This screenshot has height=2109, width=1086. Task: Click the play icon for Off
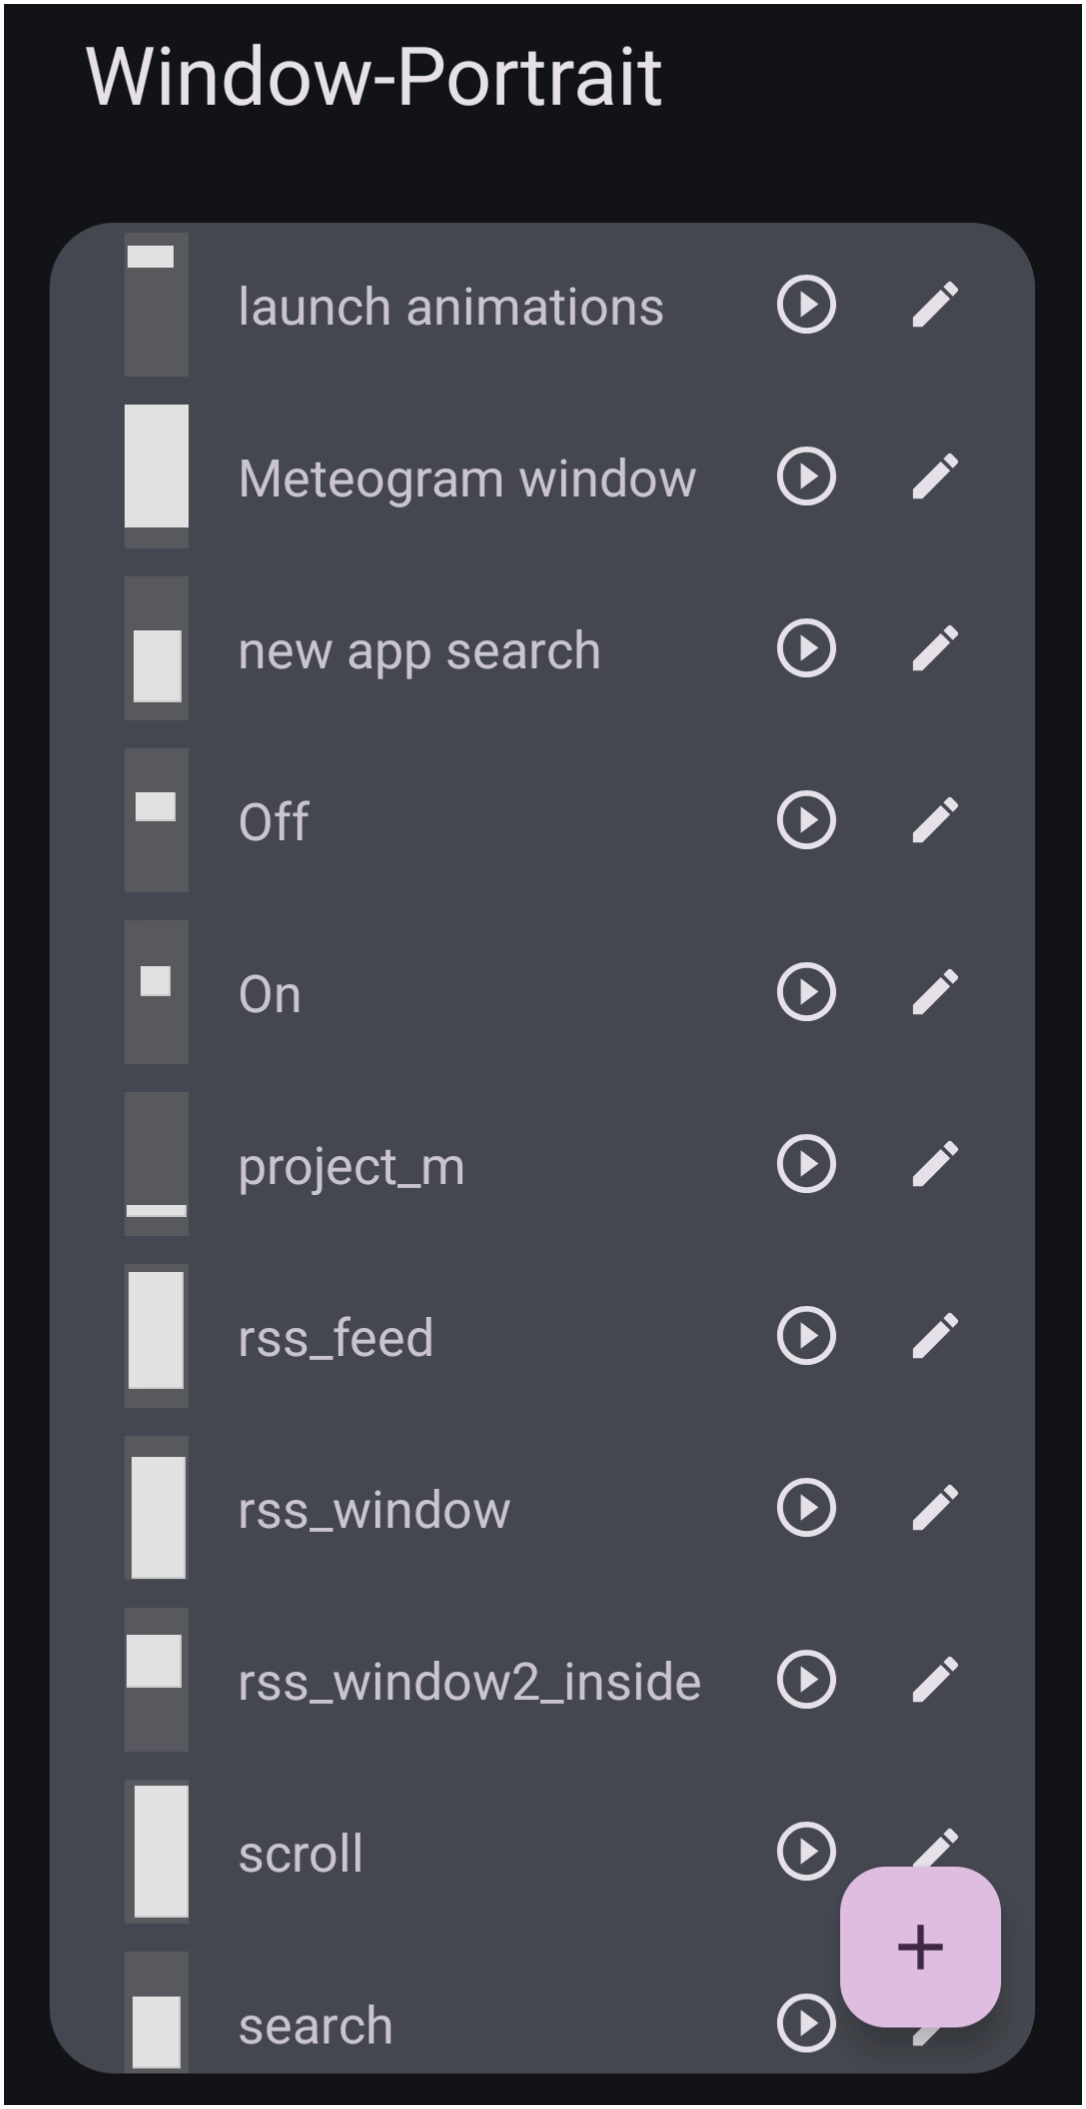point(806,820)
